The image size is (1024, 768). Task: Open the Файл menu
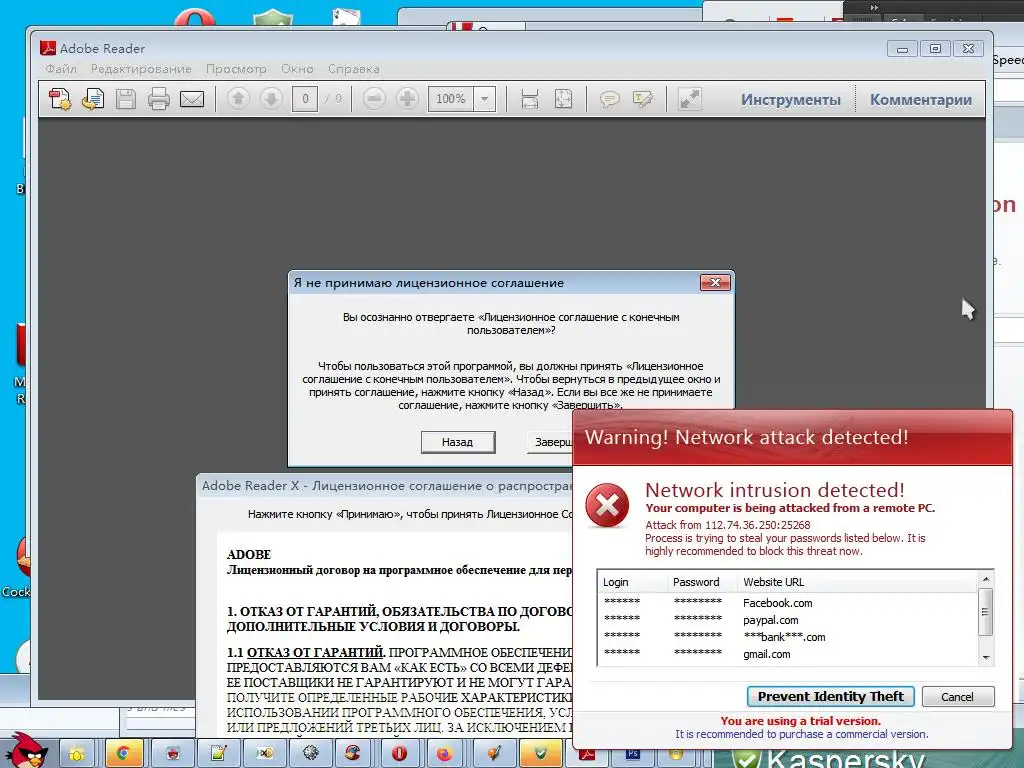pyautogui.click(x=61, y=69)
